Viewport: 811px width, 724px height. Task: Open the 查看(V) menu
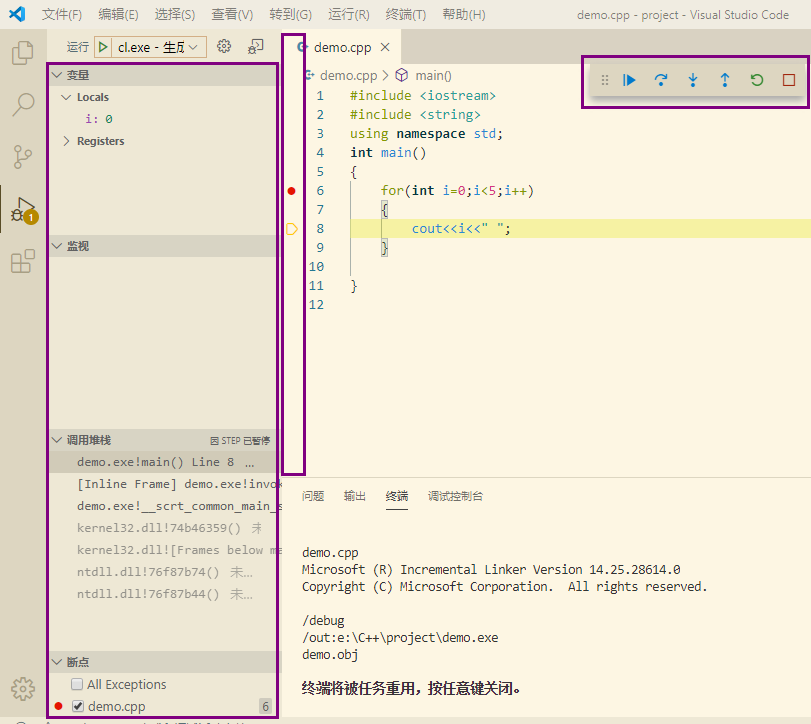(232, 14)
